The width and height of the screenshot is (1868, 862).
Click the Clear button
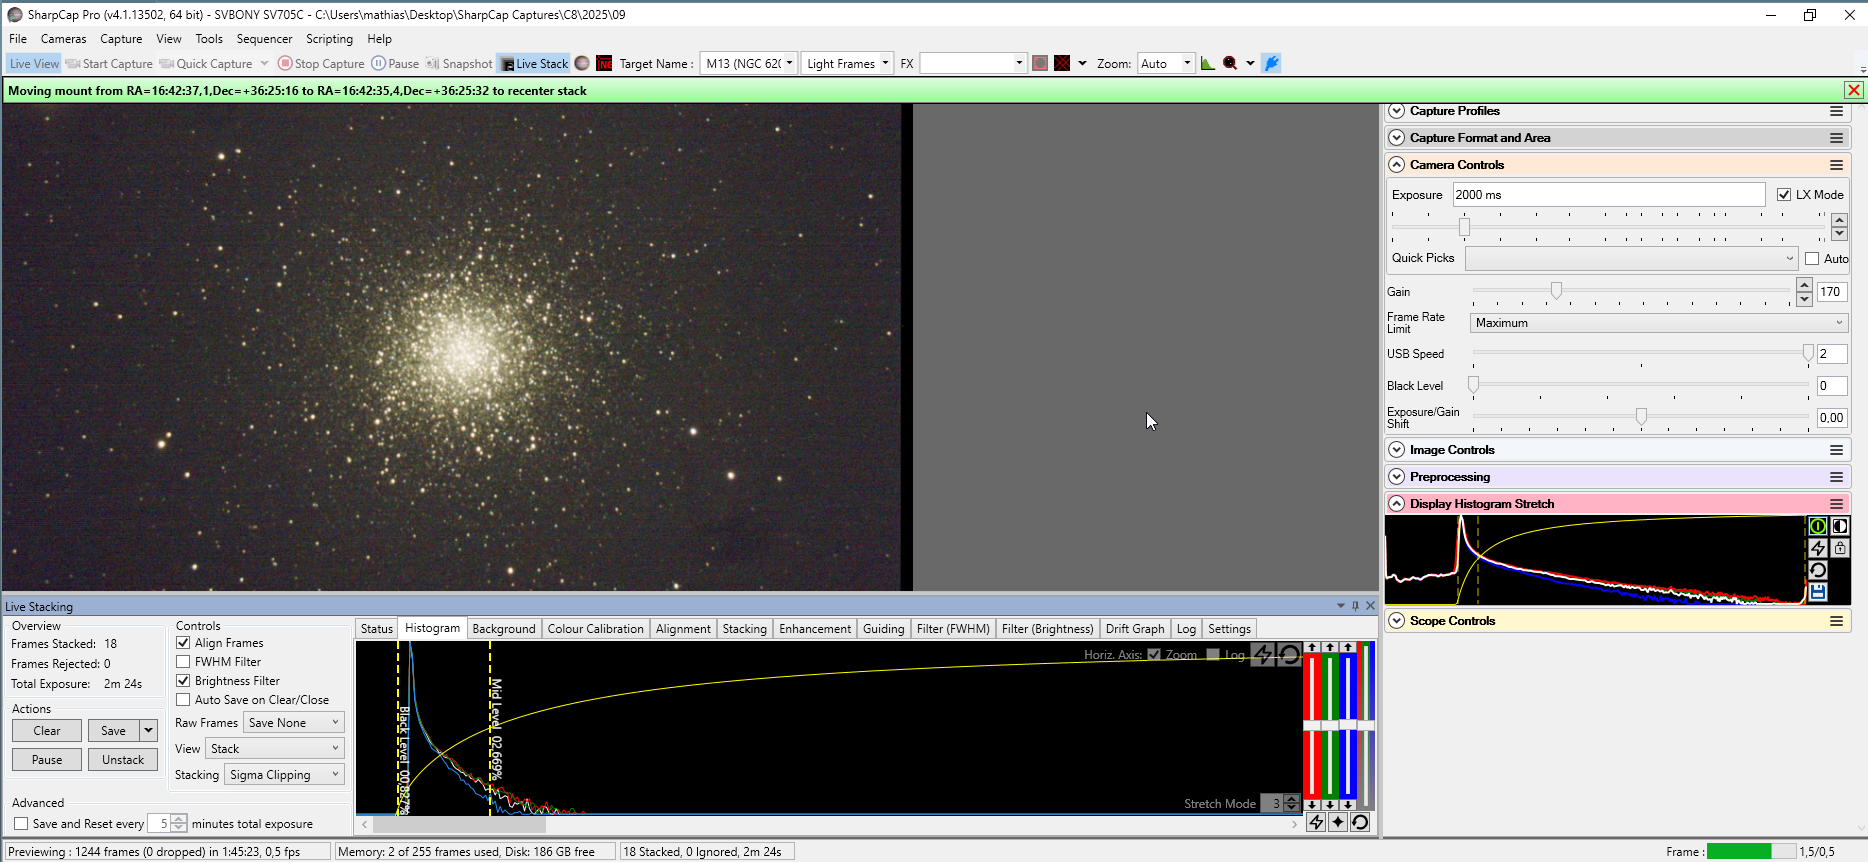click(47, 731)
